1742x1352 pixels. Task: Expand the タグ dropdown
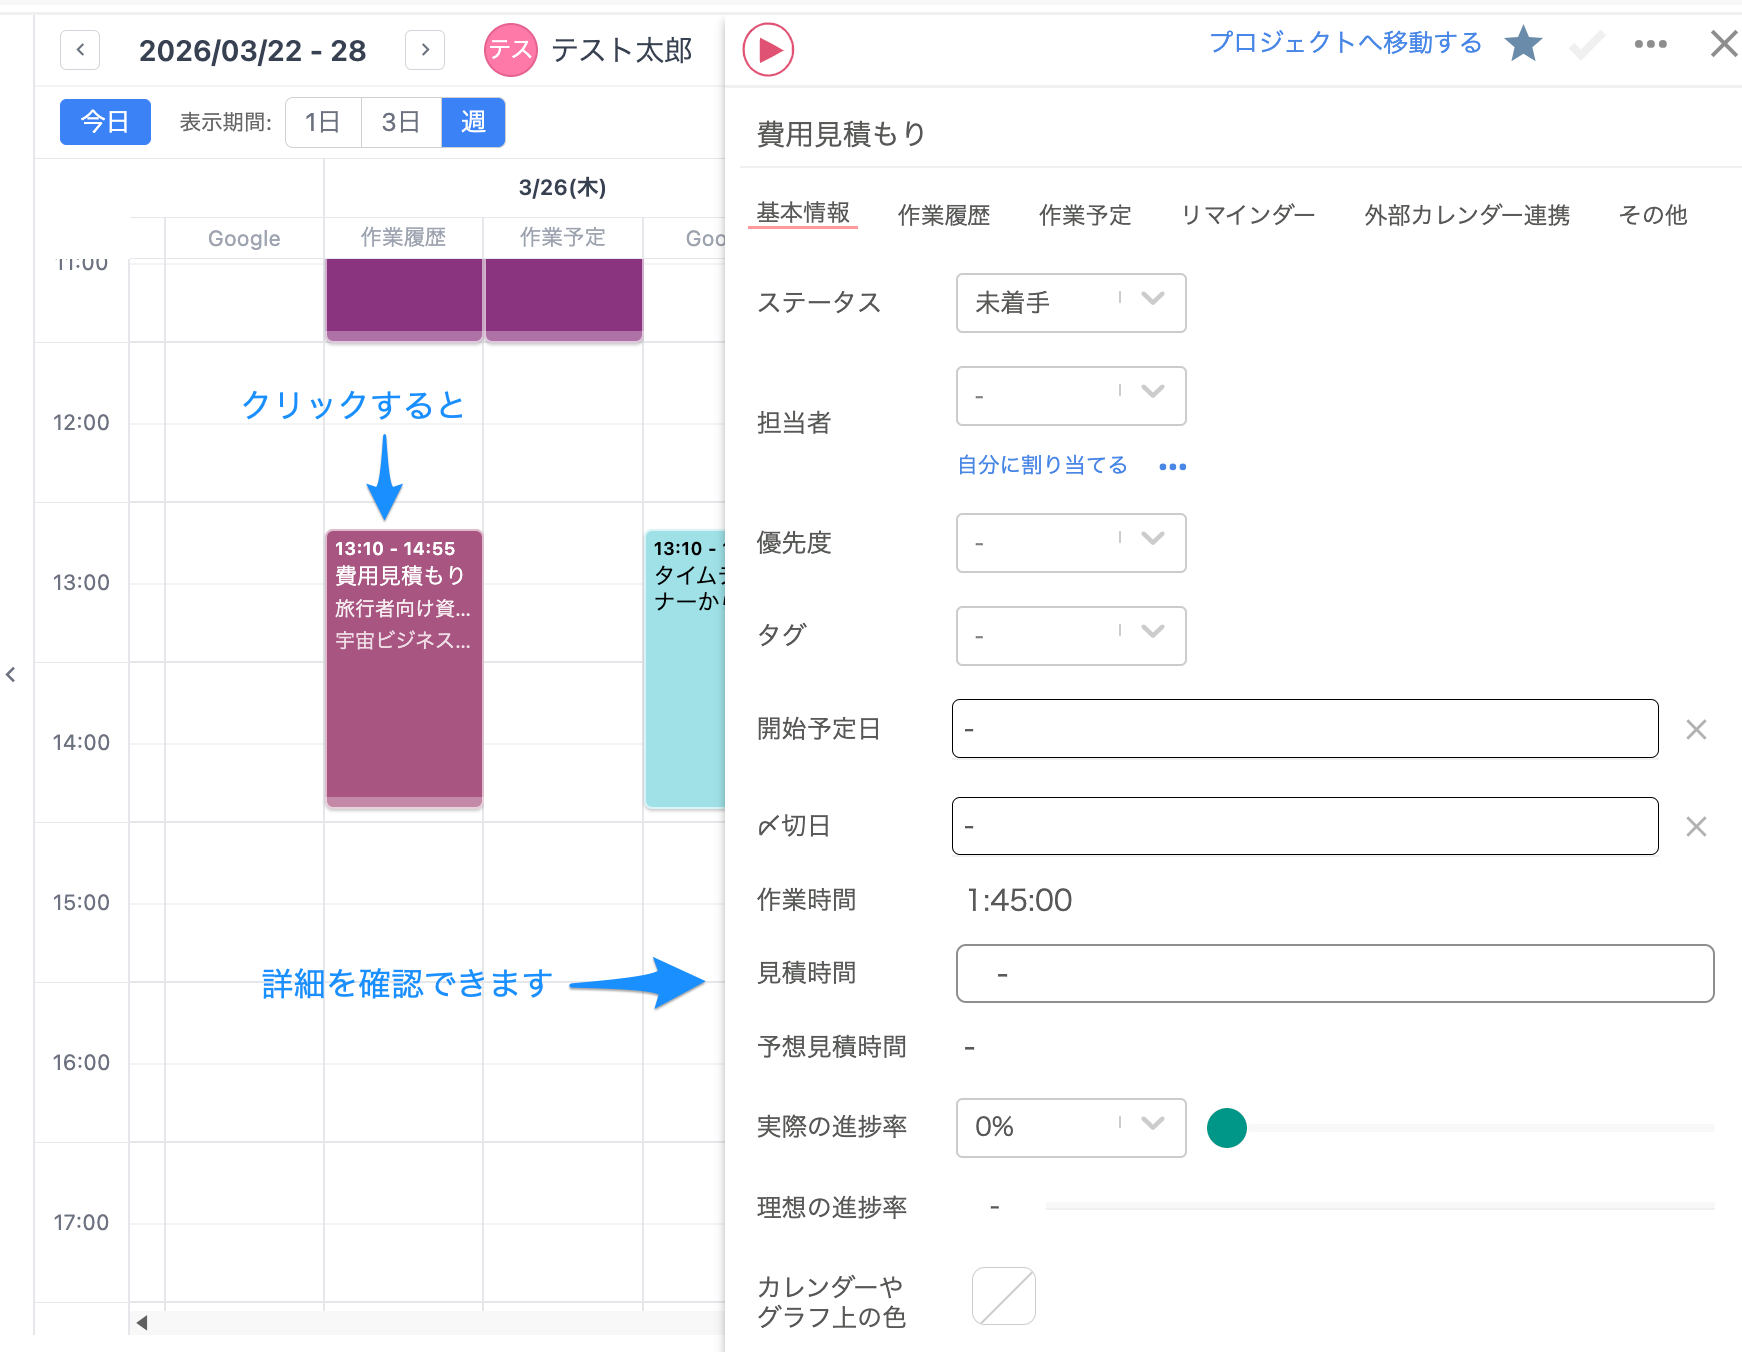[x=1071, y=636]
